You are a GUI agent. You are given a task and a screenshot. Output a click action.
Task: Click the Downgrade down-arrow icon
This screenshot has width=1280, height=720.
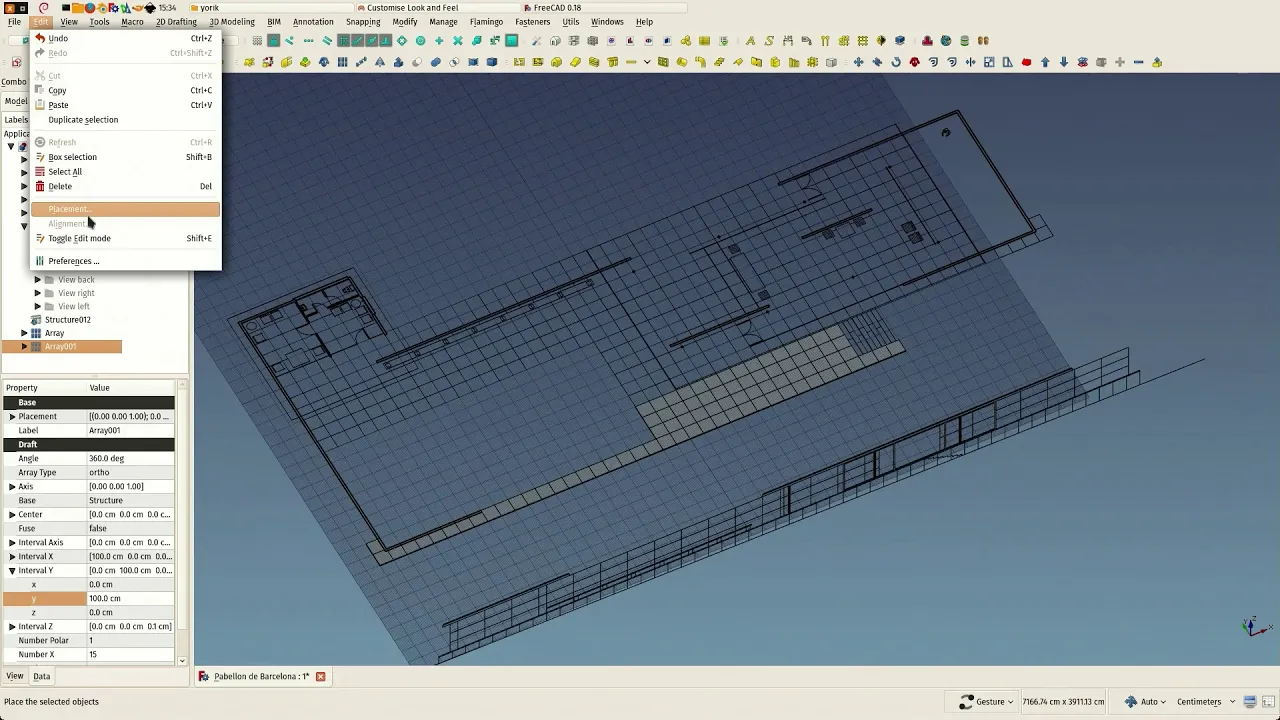1063,62
